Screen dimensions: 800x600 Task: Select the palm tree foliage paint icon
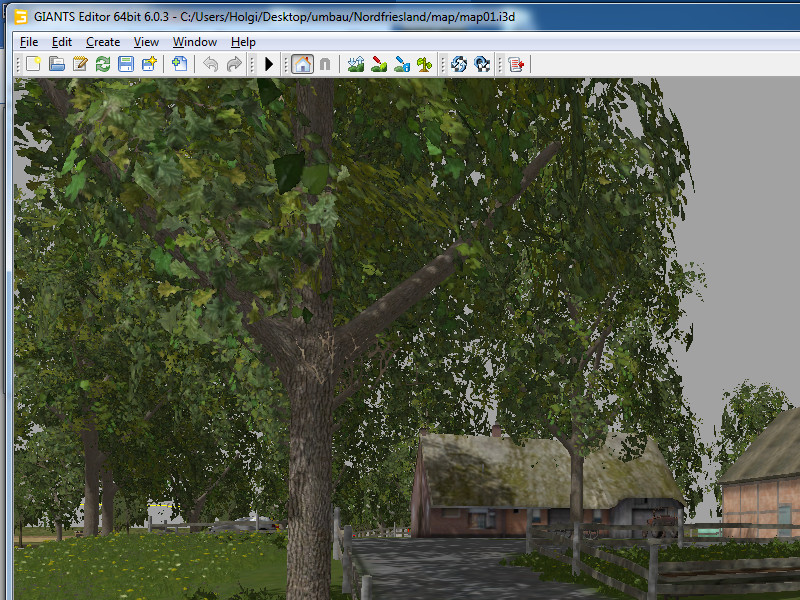pos(425,64)
